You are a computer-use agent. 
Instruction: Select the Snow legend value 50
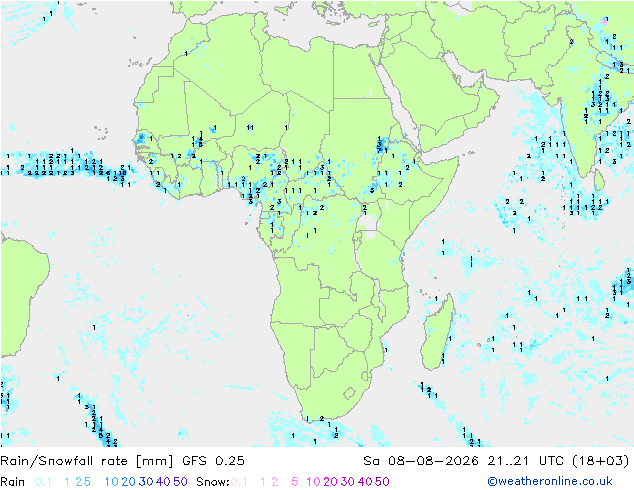pyautogui.click(x=382, y=482)
